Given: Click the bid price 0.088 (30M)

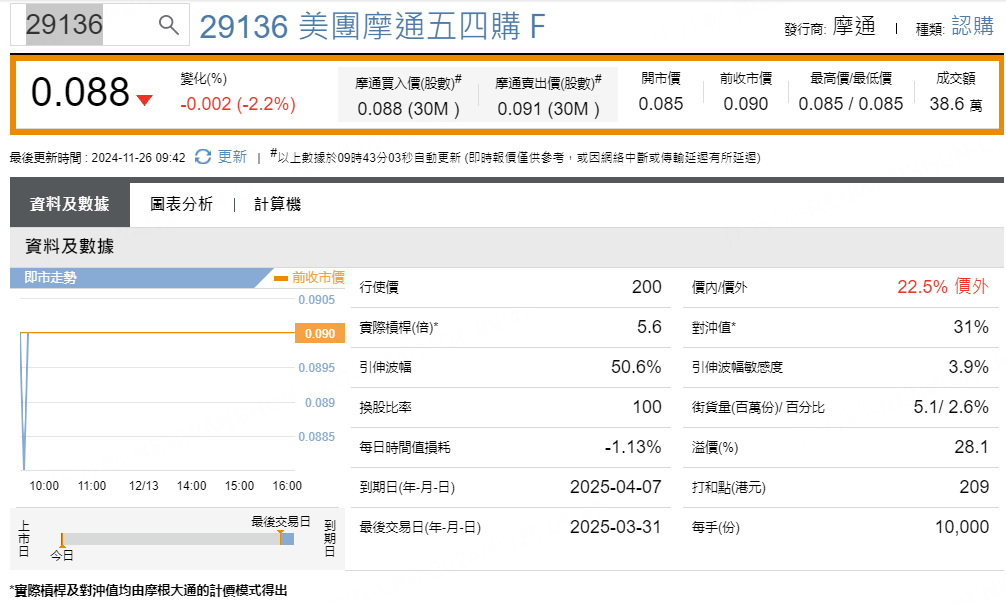Looking at the screenshot, I should 408,109.
